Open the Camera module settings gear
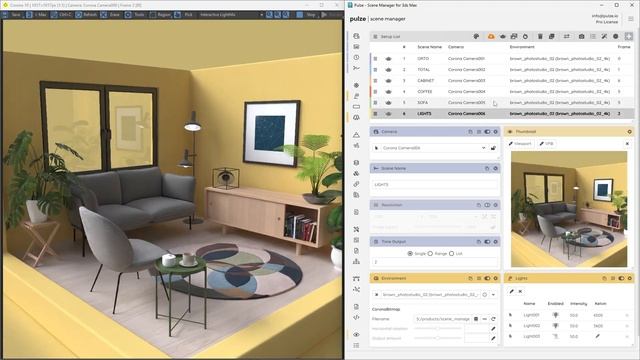The image size is (640, 360). point(496,132)
